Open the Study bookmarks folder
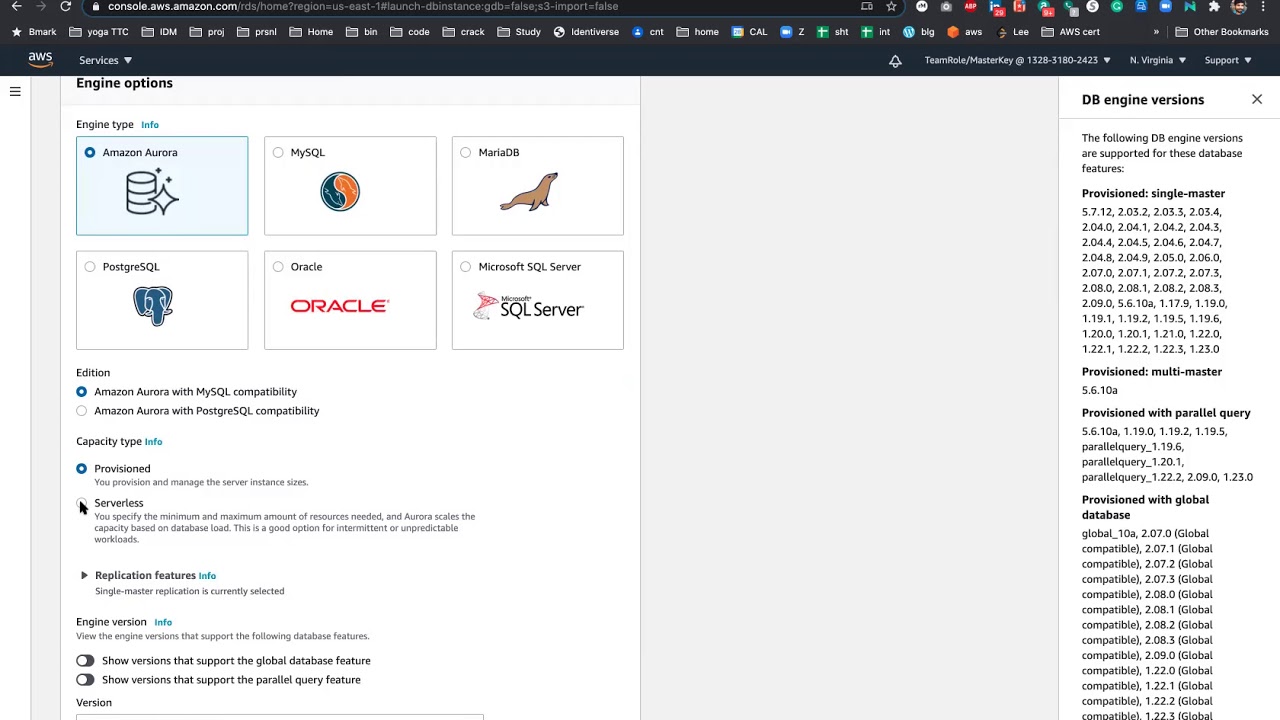This screenshot has width=1280, height=720. tap(519, 32)
